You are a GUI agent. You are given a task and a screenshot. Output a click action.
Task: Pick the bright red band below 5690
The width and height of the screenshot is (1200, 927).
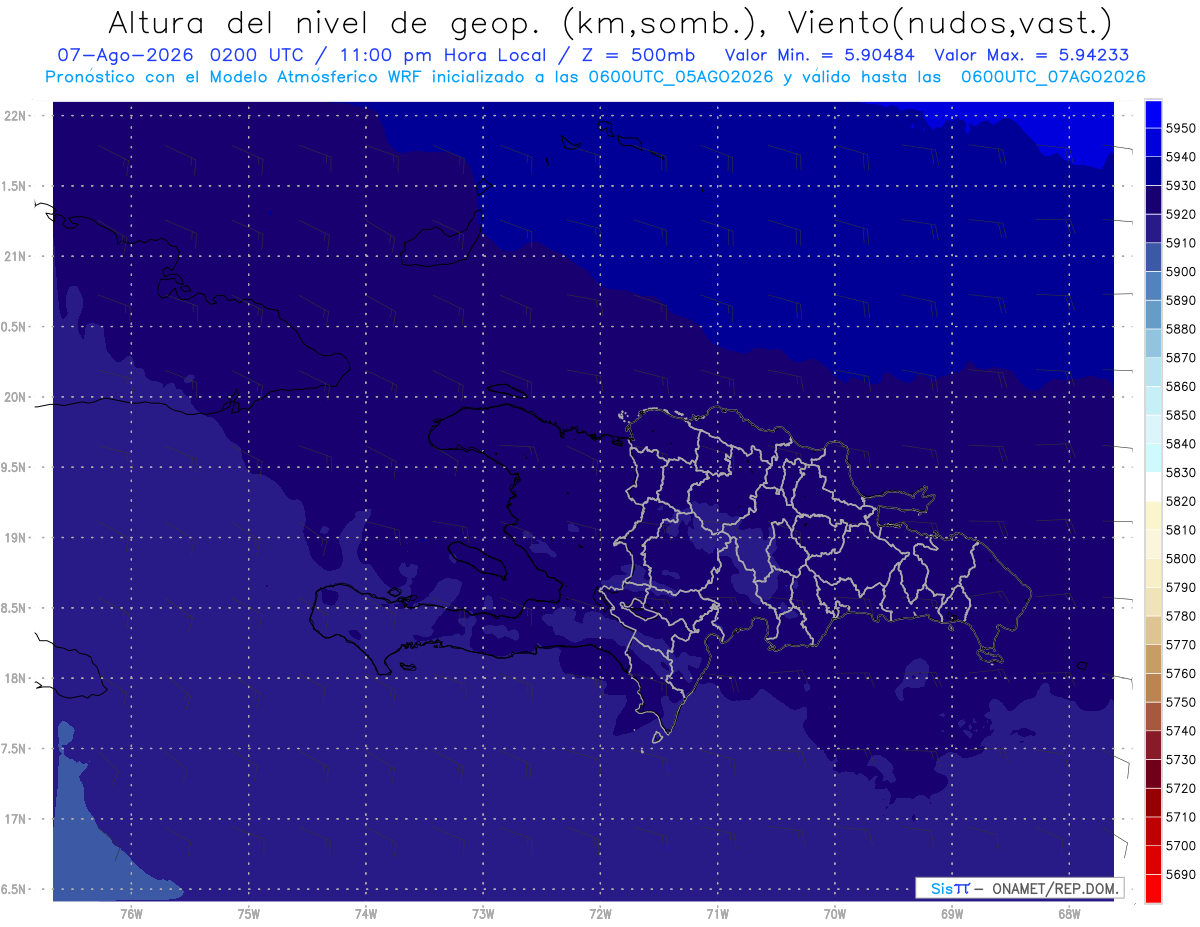pos(1153,888)
